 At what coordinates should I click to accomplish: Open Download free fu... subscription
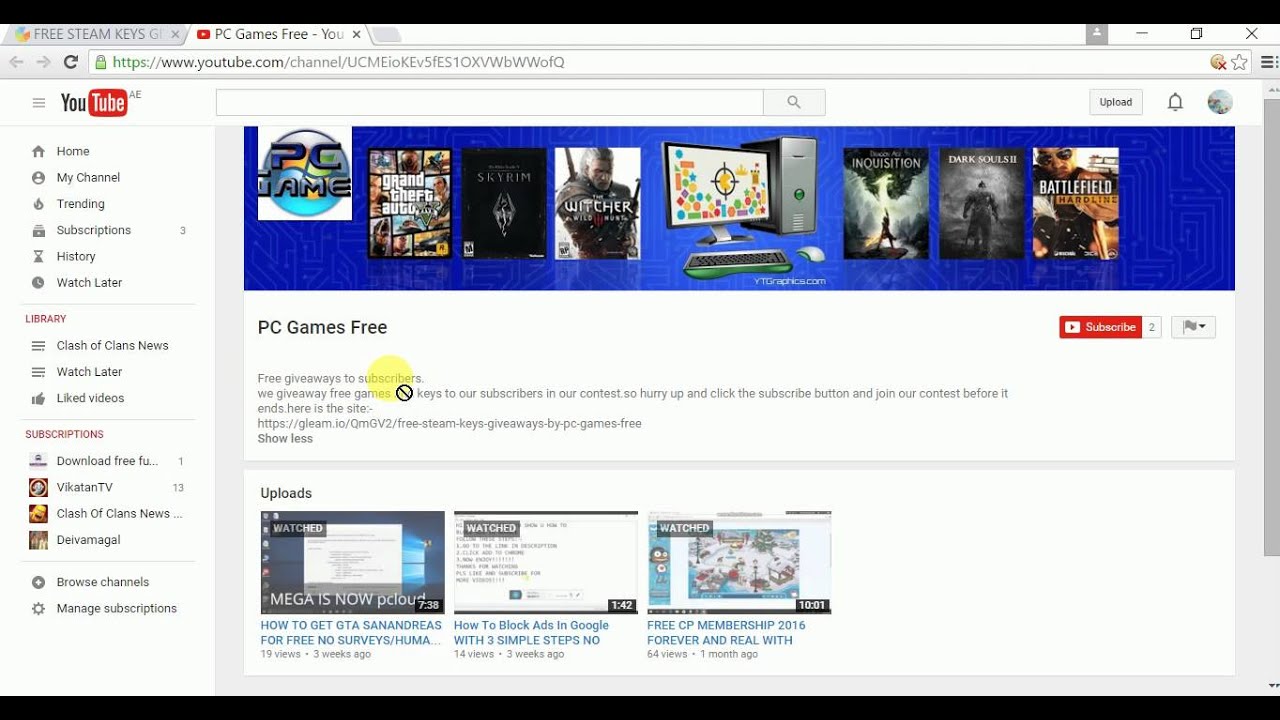coord(107,461)
